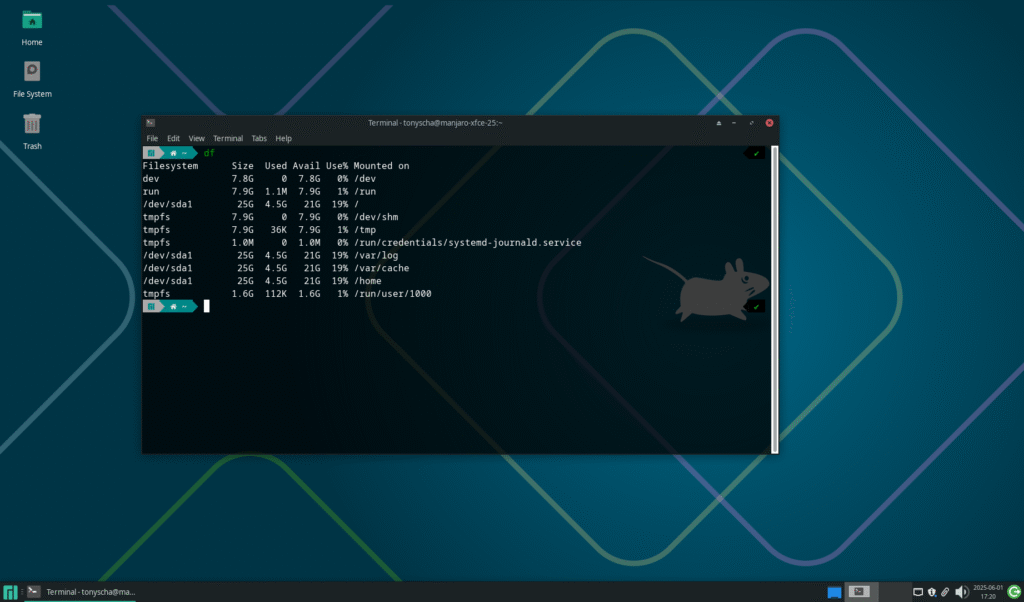1024x602 pixels.
Task: Click the '1.1M' used value in the run row
Action: pyautogui.click(x=276, y=191)
